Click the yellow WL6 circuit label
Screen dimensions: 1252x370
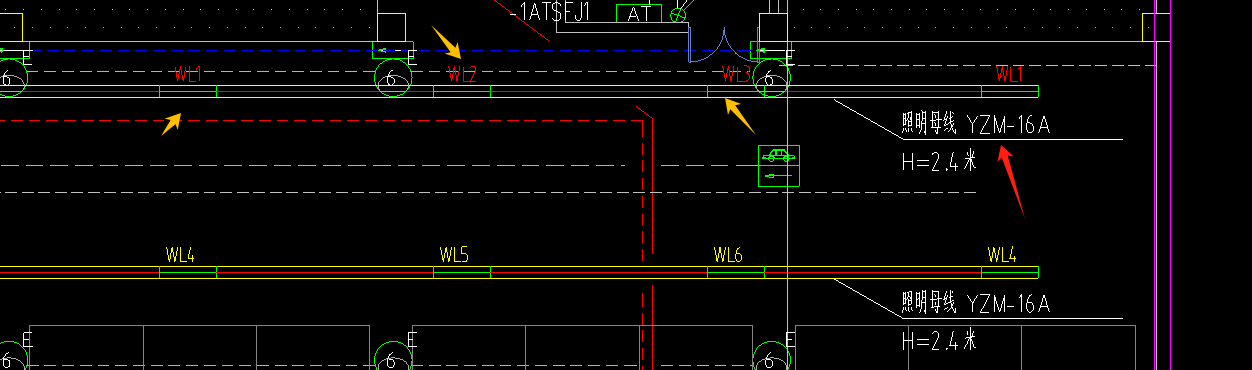[x=728, y=255]
